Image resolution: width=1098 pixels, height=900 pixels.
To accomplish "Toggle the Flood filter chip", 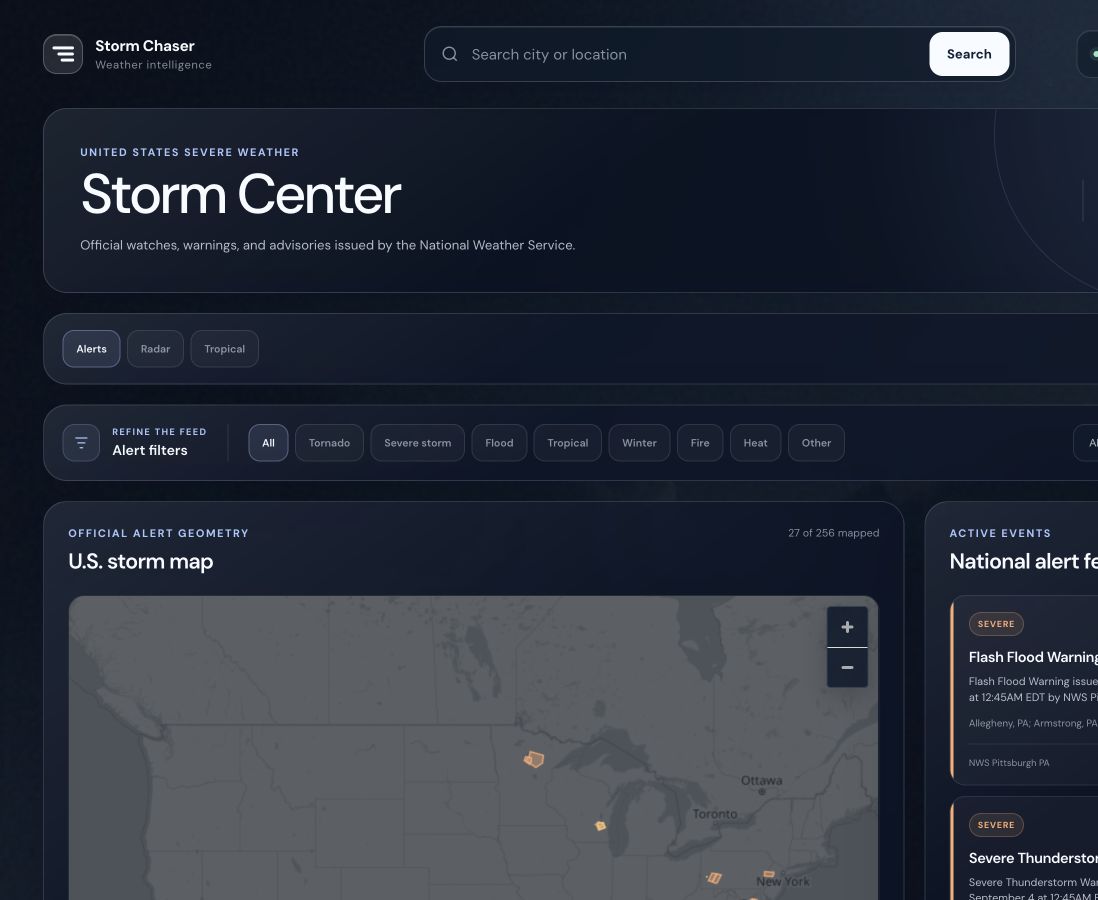I will pyautogui.click(x=499, y=443).
